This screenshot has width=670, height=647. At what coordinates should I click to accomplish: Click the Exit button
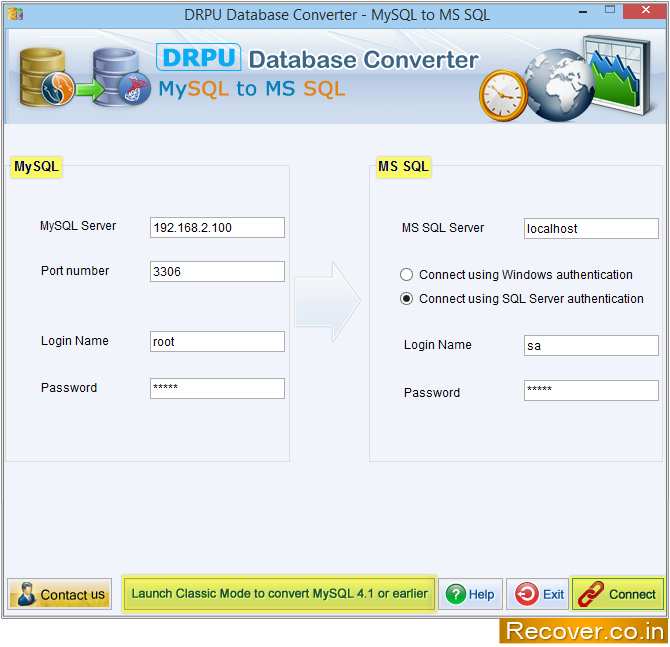[x=538, y=594]
